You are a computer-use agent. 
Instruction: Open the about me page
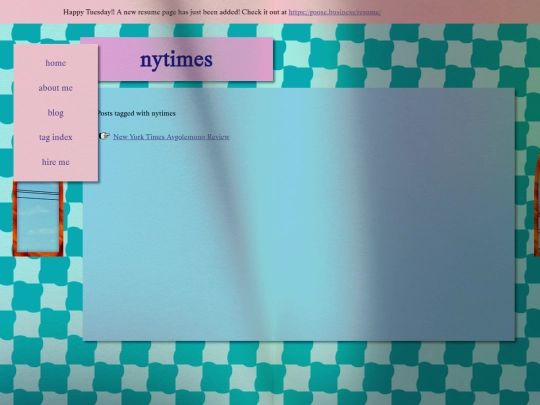point(55,88)
